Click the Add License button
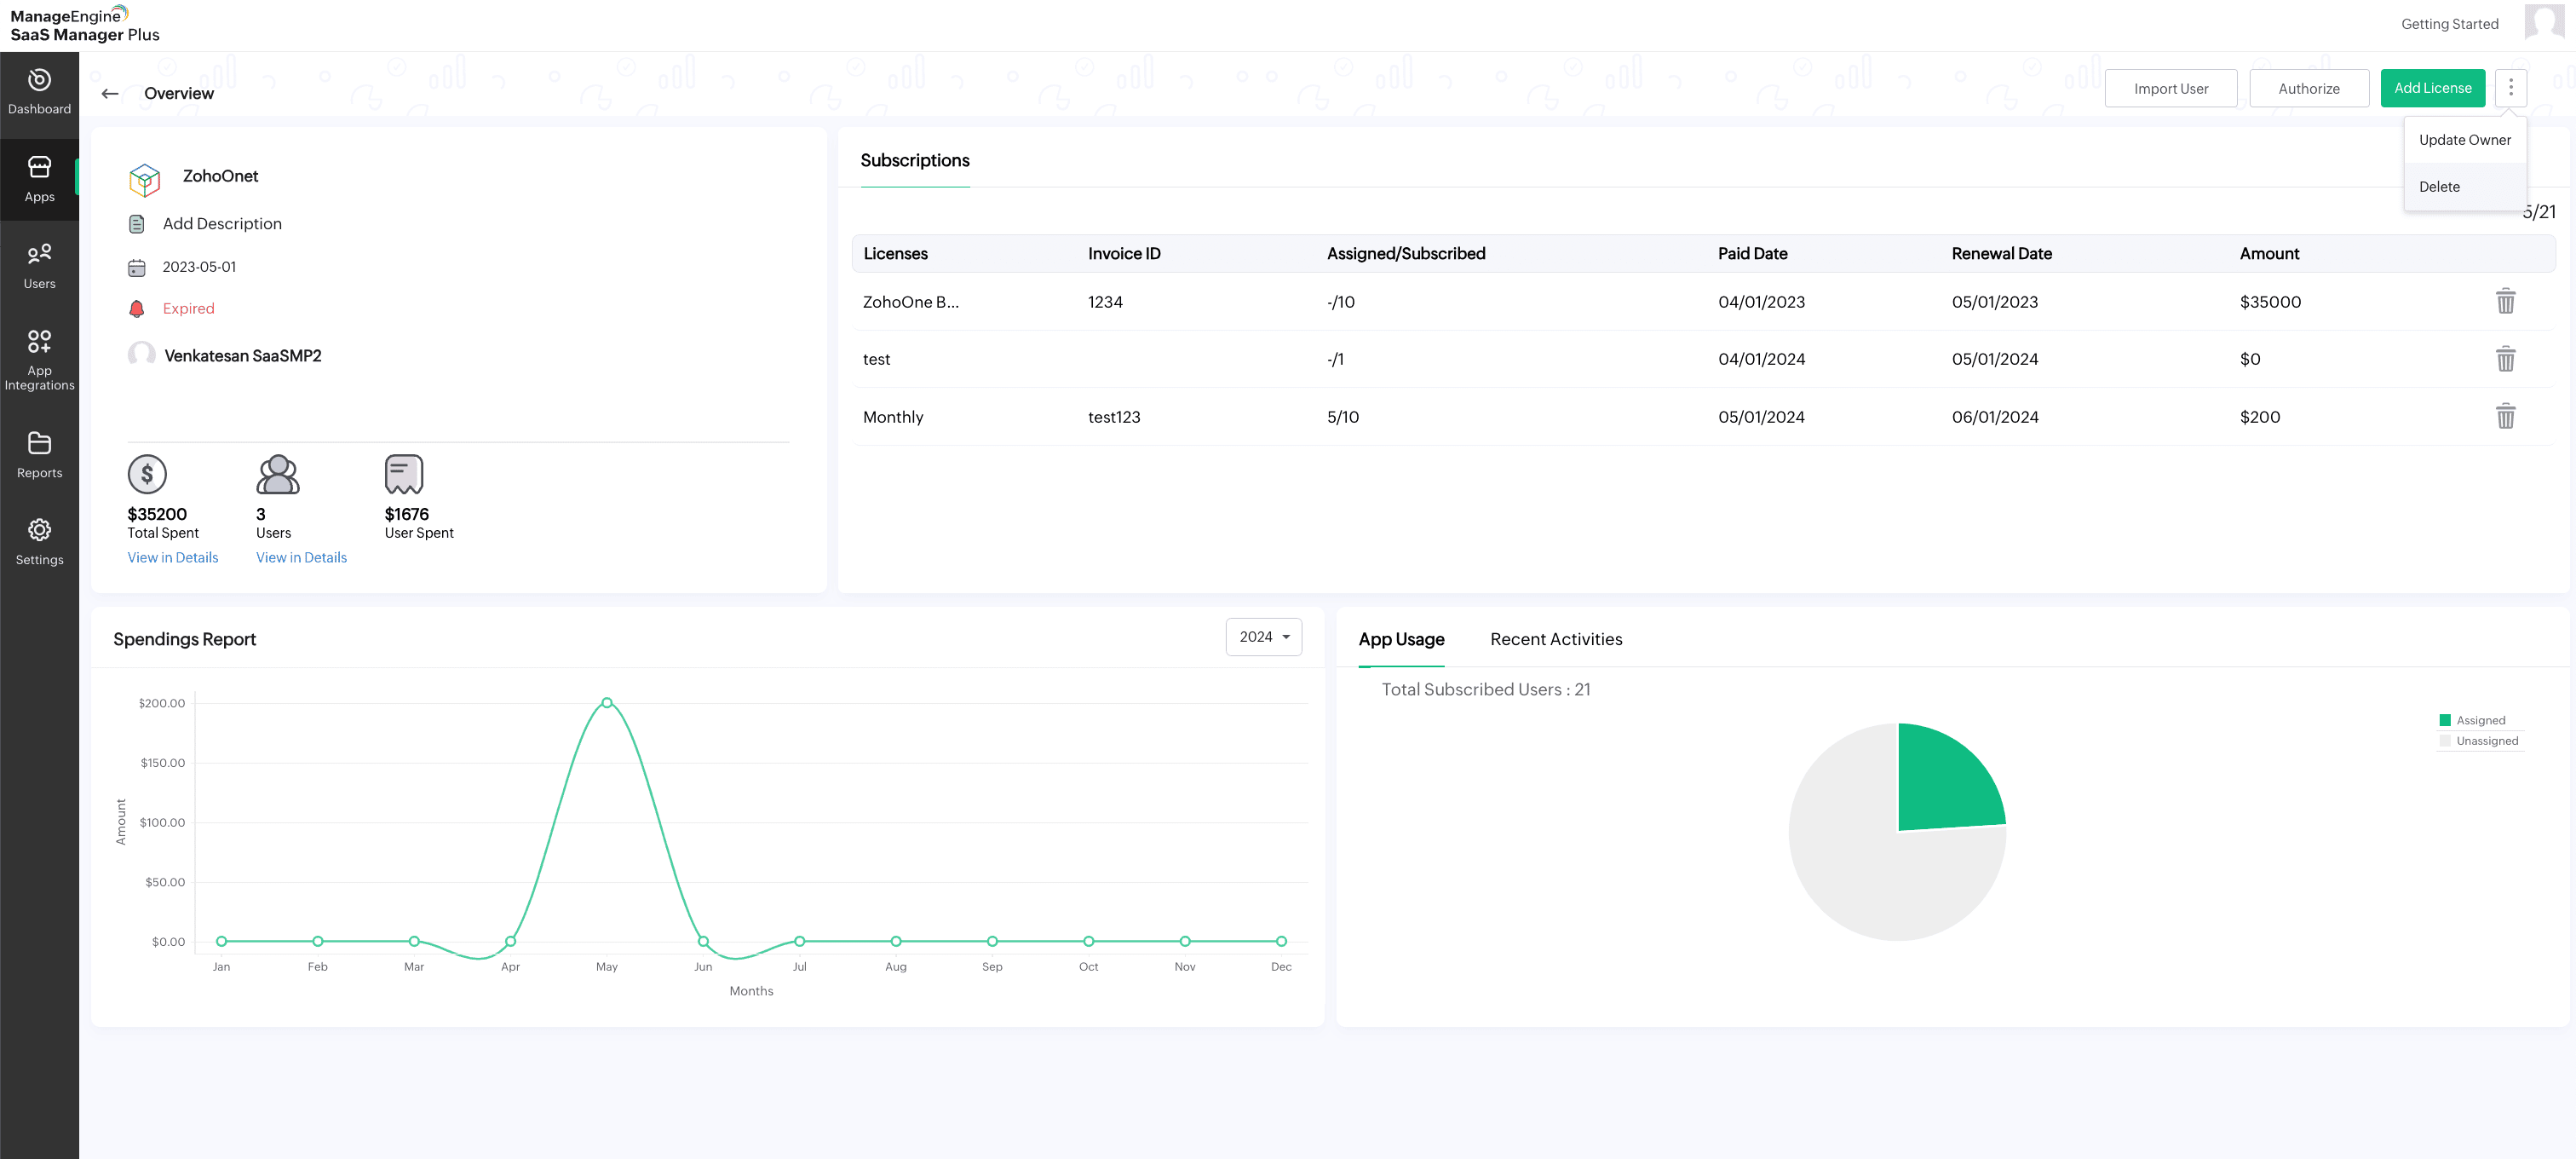 [x=2432, y=88]
